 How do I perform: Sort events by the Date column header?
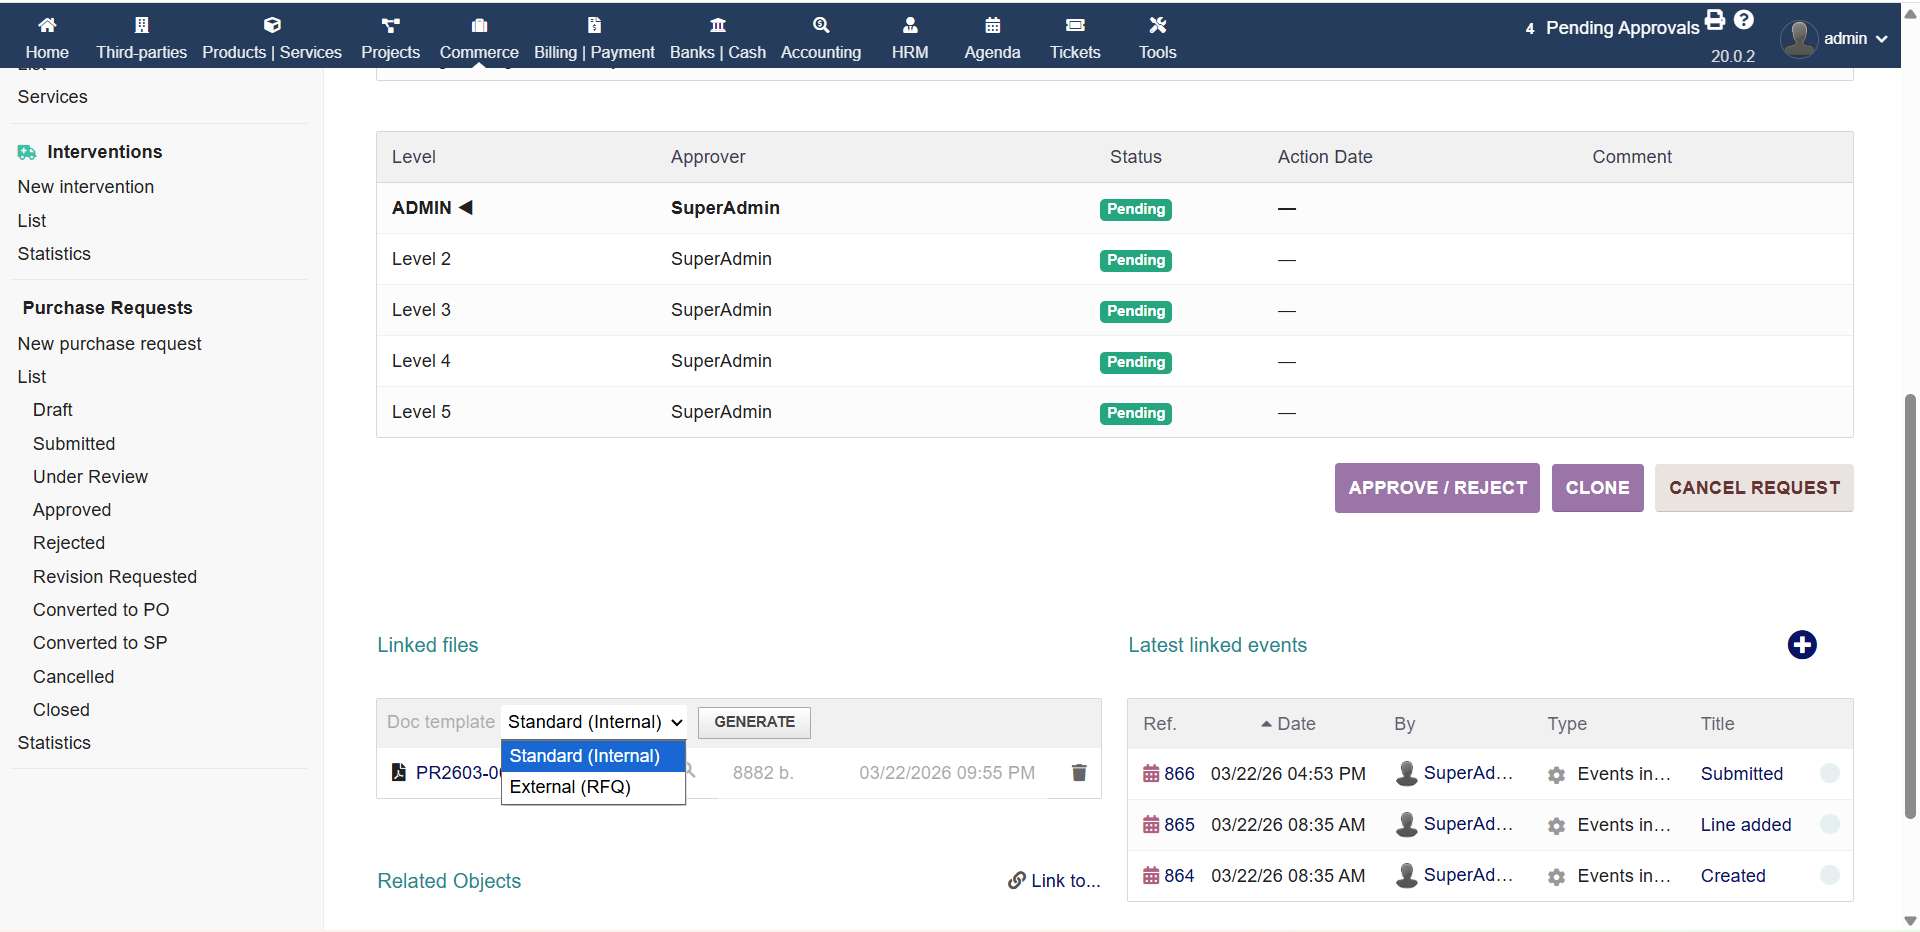coord(1295,724)
